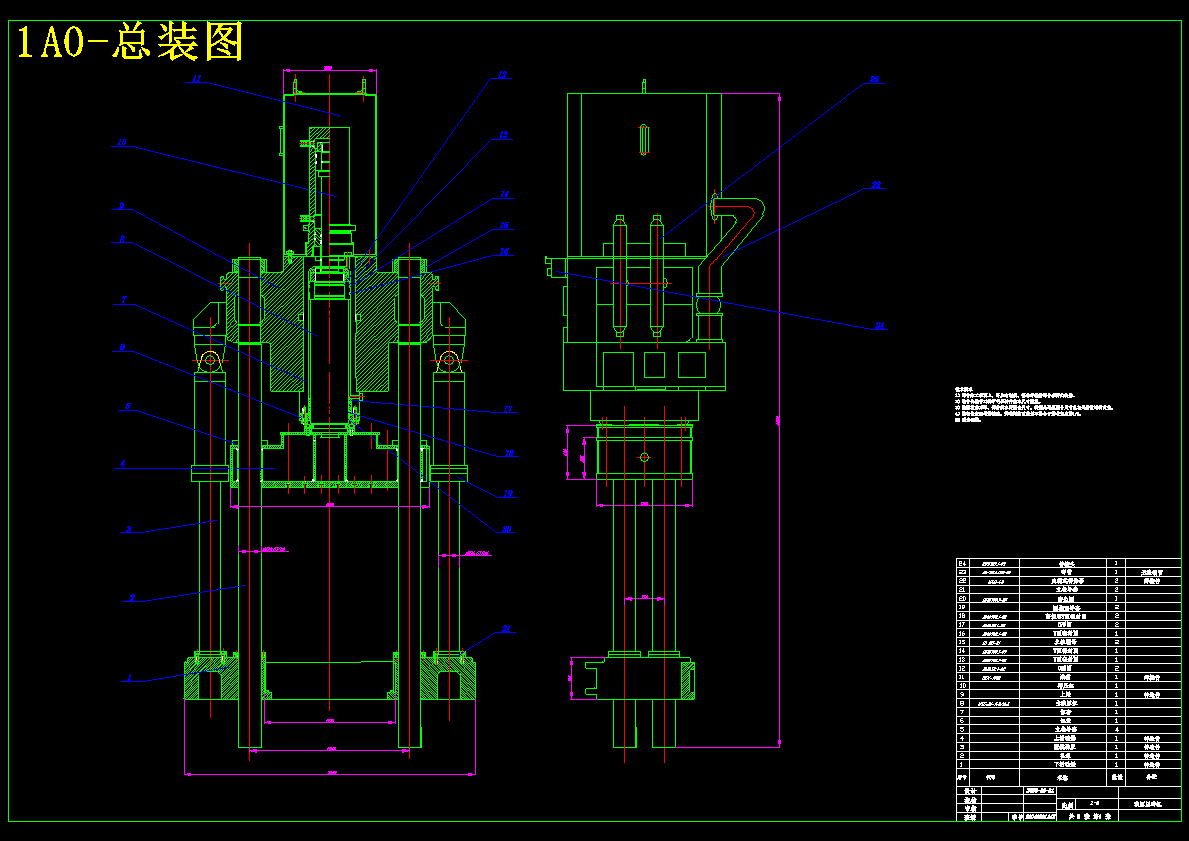This screenshot has height=841, width=1189.
Task: Click balloon callout number 12 in front view
Action: click(502, 75)
